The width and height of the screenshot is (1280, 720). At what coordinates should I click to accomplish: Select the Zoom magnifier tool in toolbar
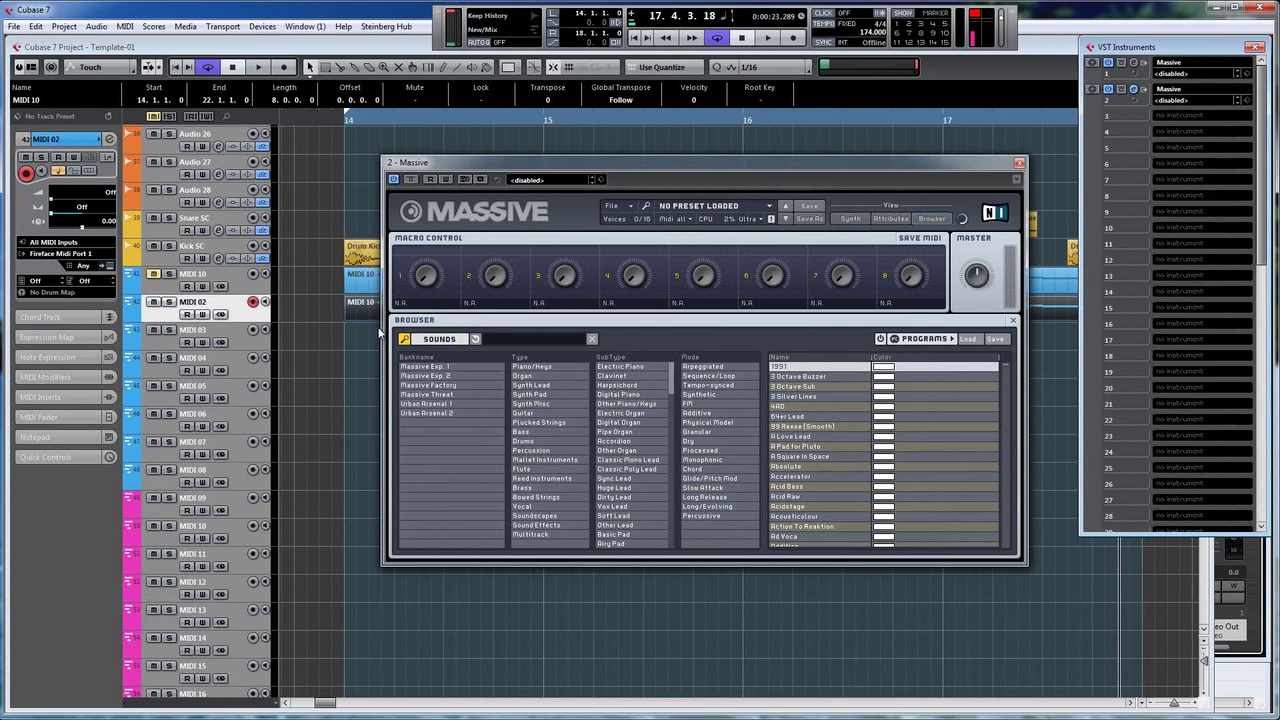click(x=384, y=67)
